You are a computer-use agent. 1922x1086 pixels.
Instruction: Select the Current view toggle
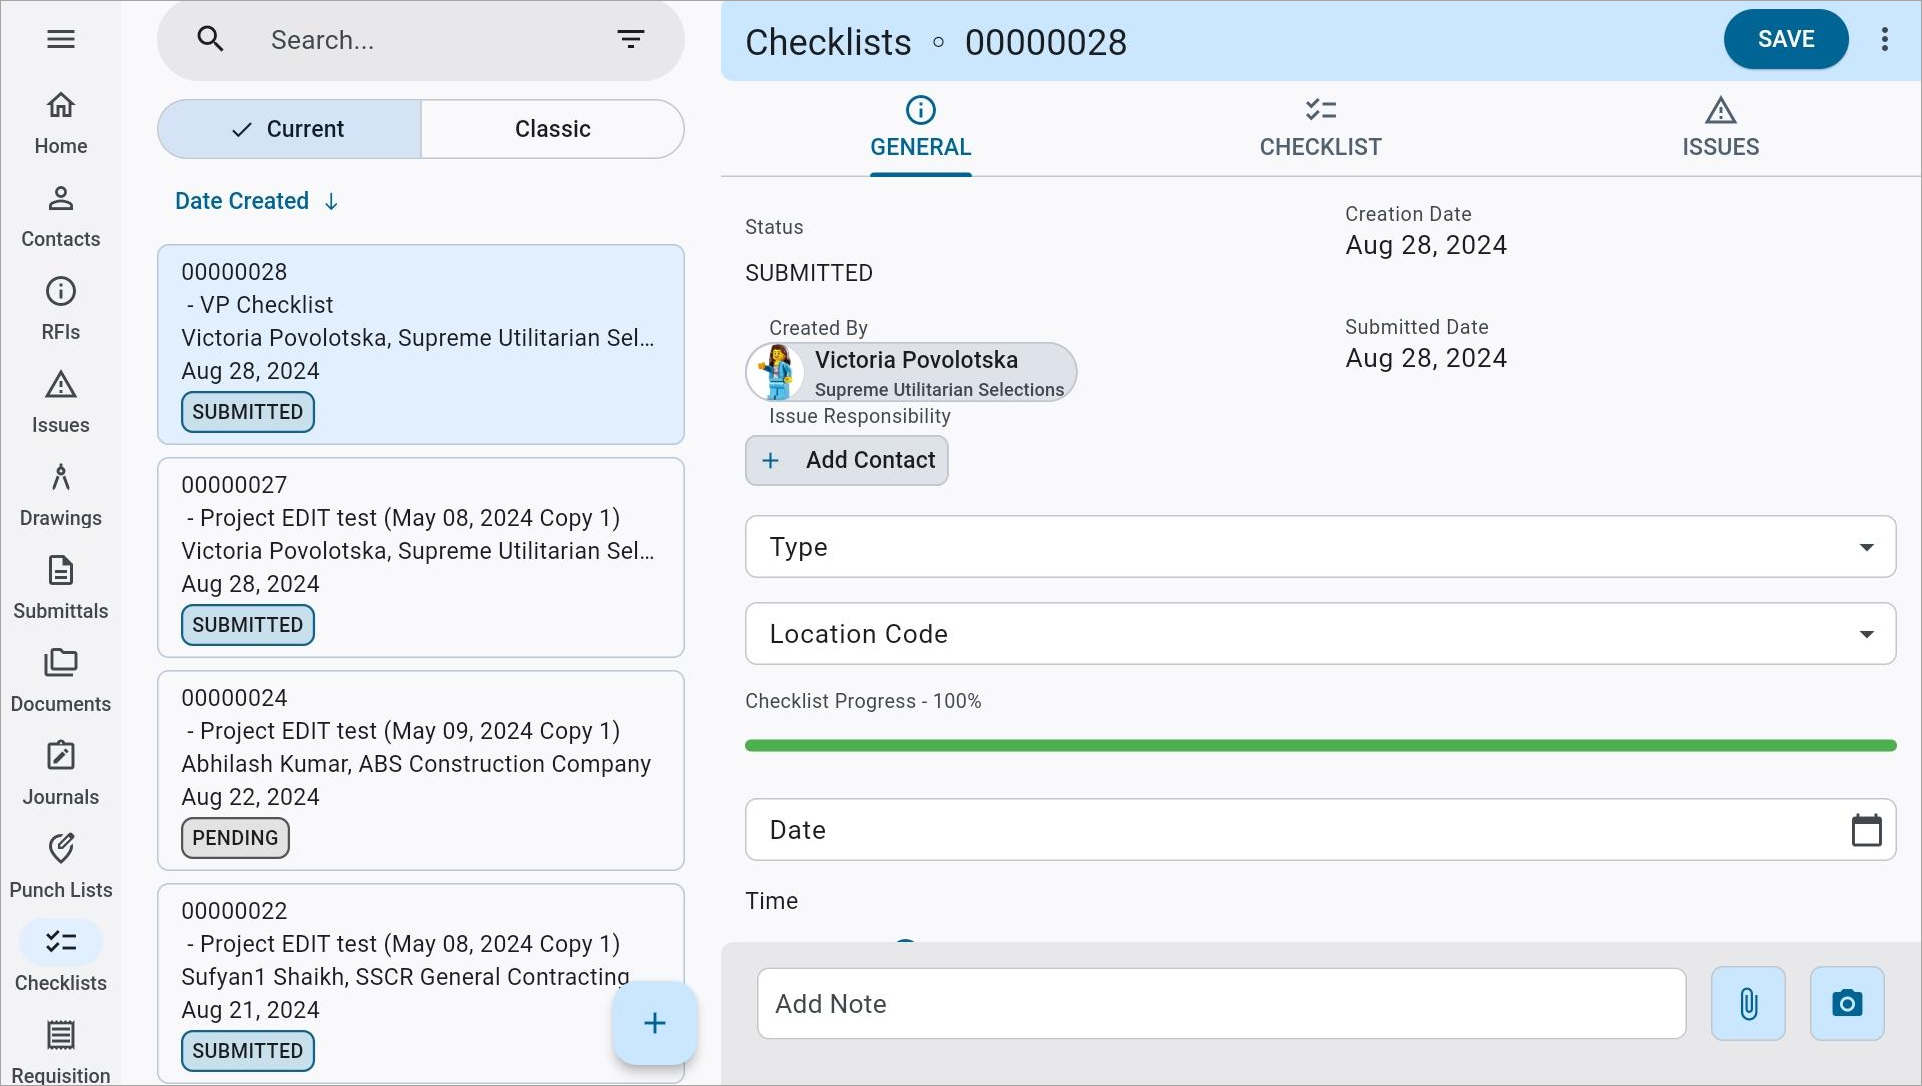[x=289, y=129]
